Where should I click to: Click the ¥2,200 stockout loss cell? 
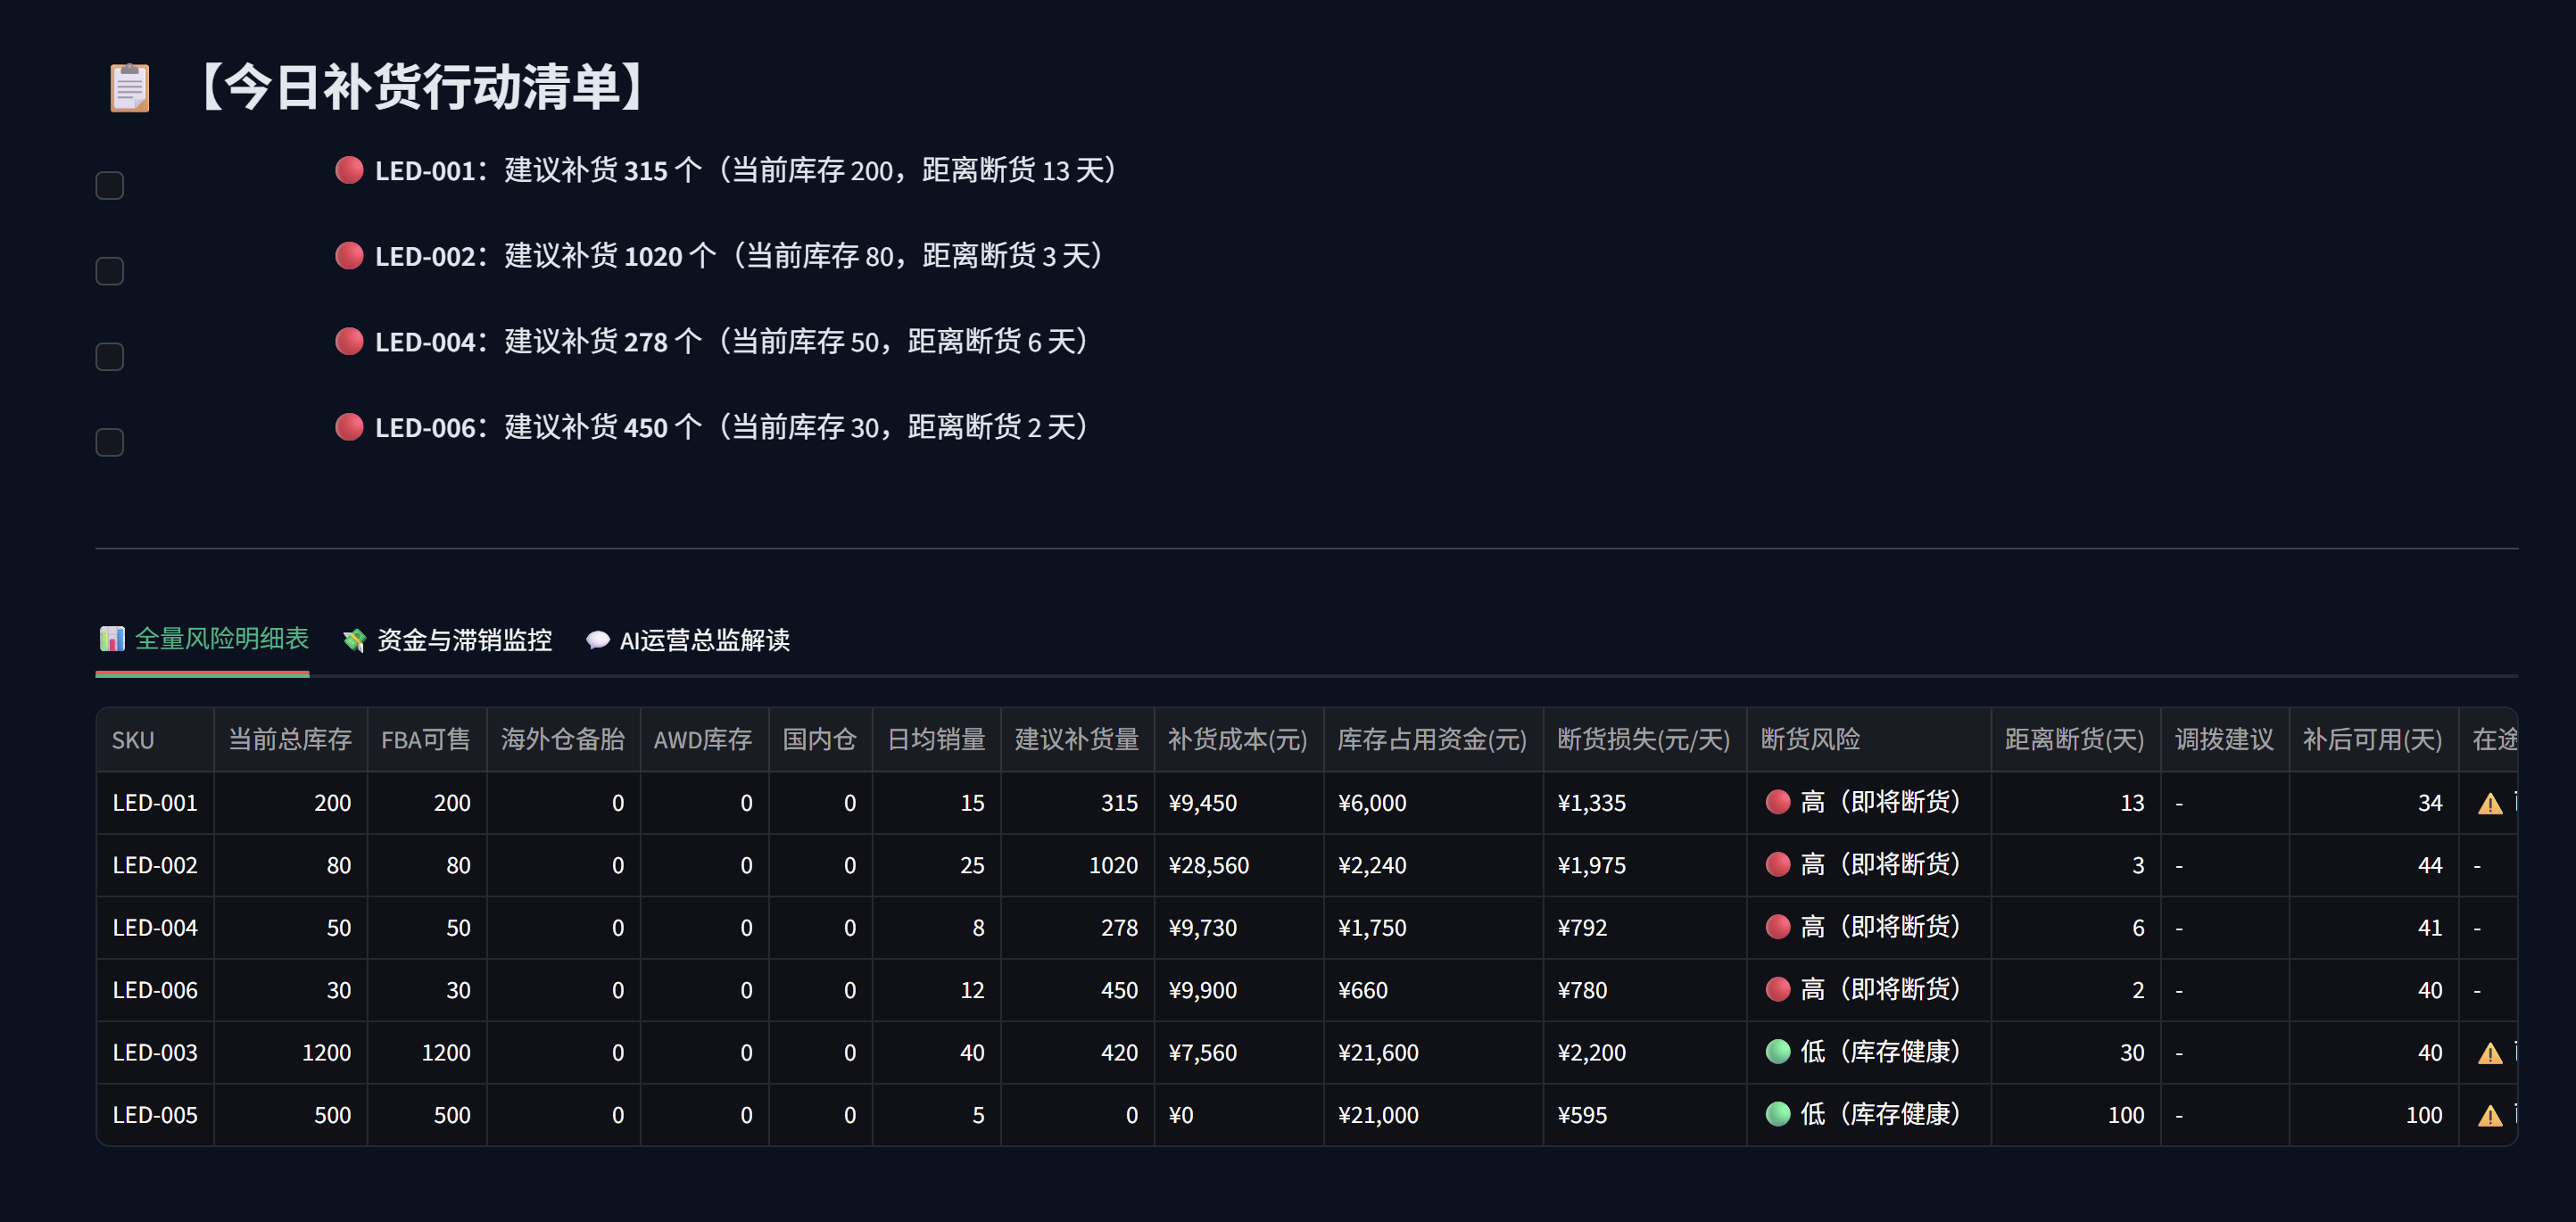(1644, 1052)
